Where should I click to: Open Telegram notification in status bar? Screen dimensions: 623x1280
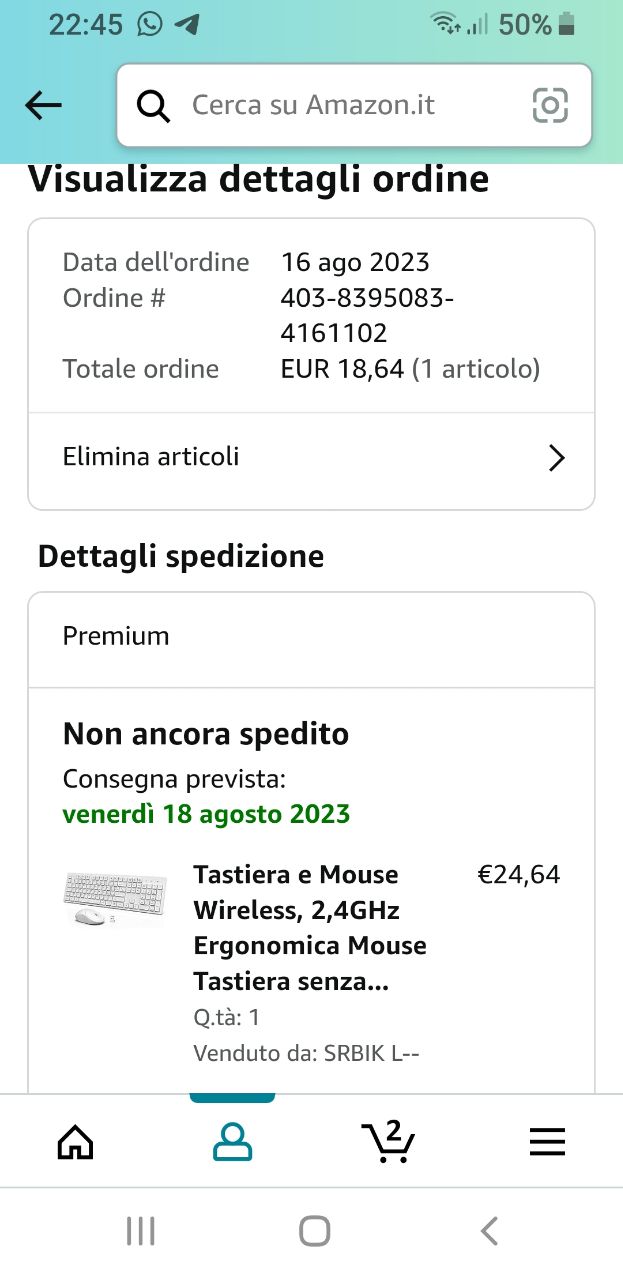(186, 24)
